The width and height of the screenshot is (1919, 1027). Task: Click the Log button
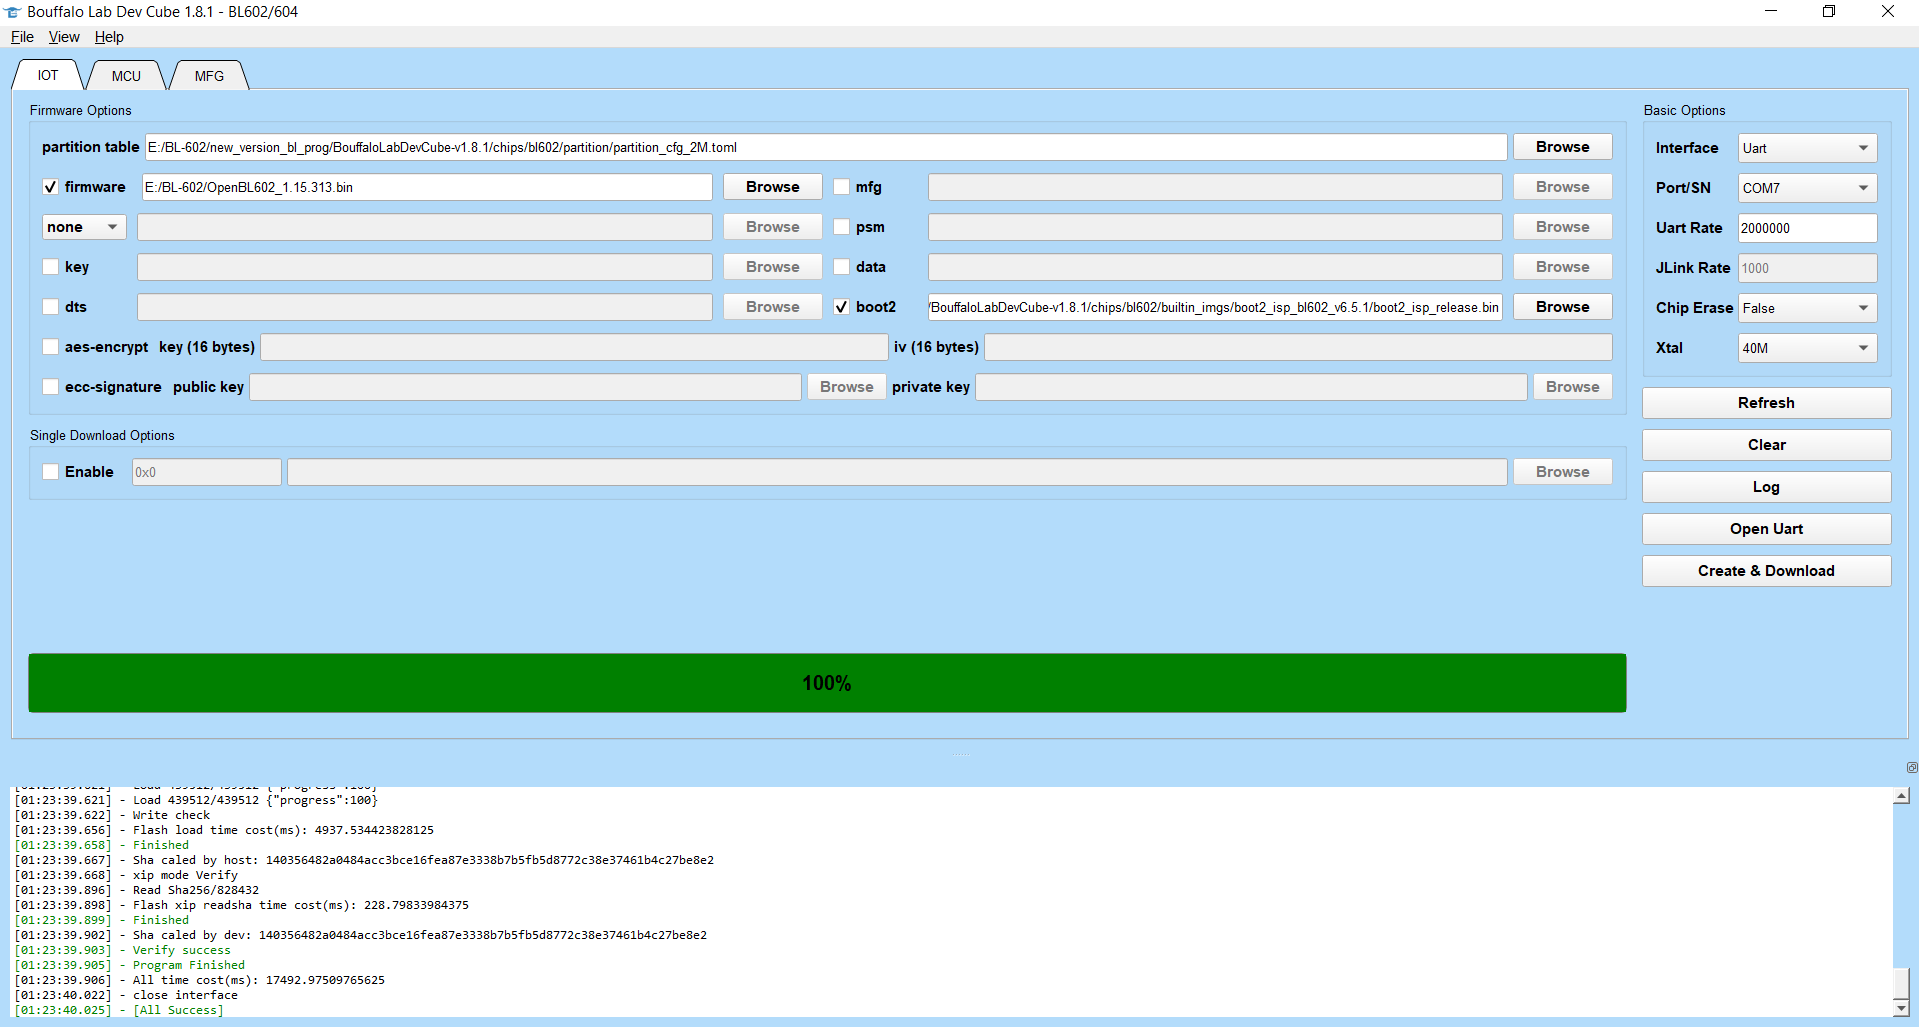(1766, 487)
